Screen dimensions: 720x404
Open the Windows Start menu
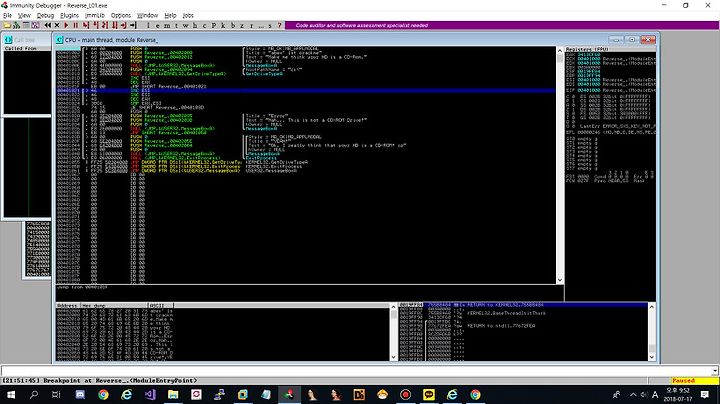[x=10, y=394]
